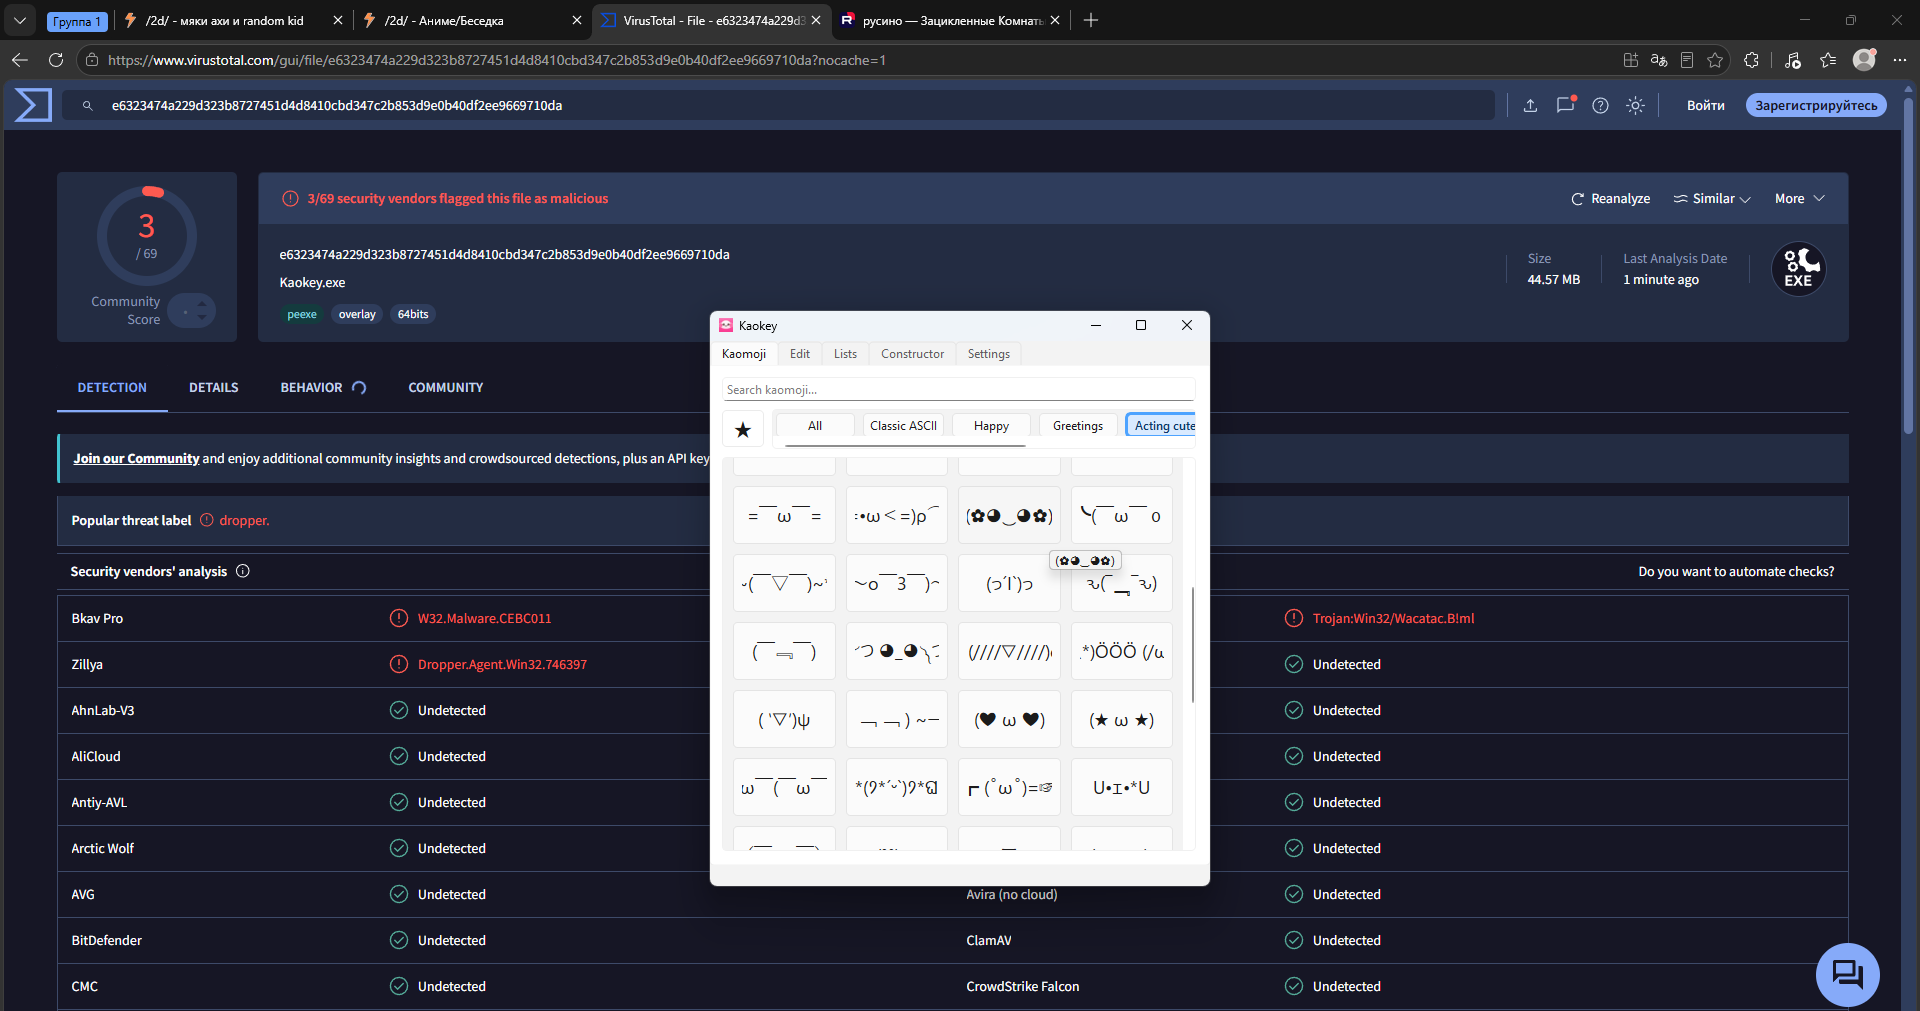Downvote the Community Score with down arrow

[x=201, y=318]
